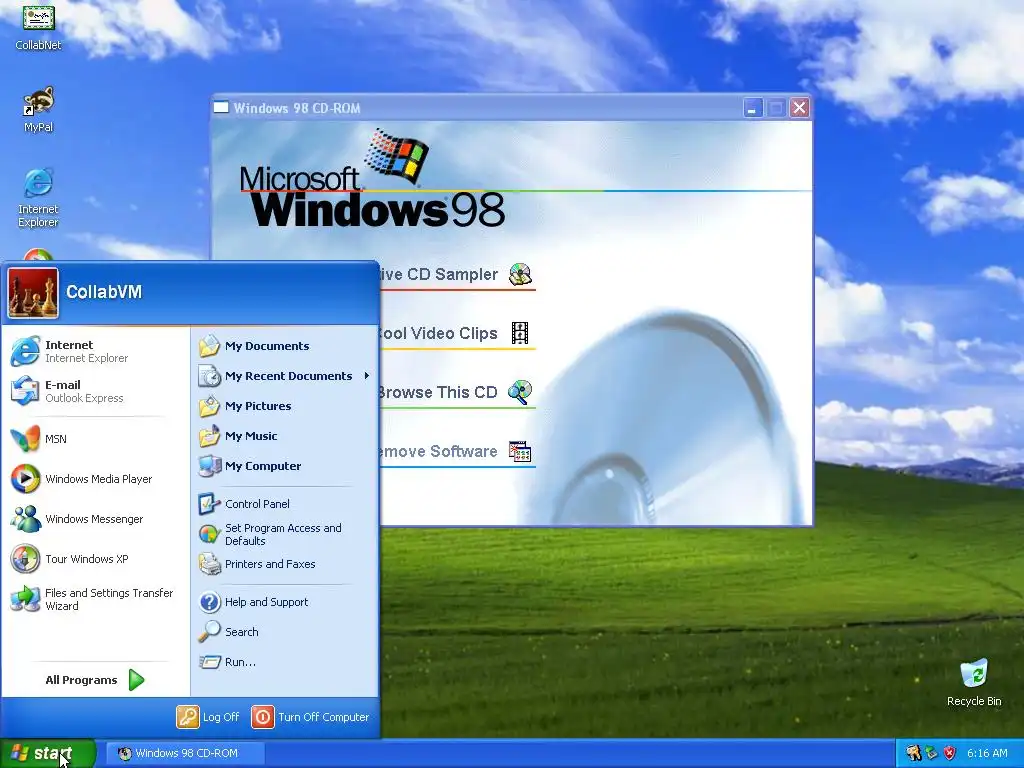Click the Remove Software icon
The image size is (1024, 768).
click(x=520, y=451)
